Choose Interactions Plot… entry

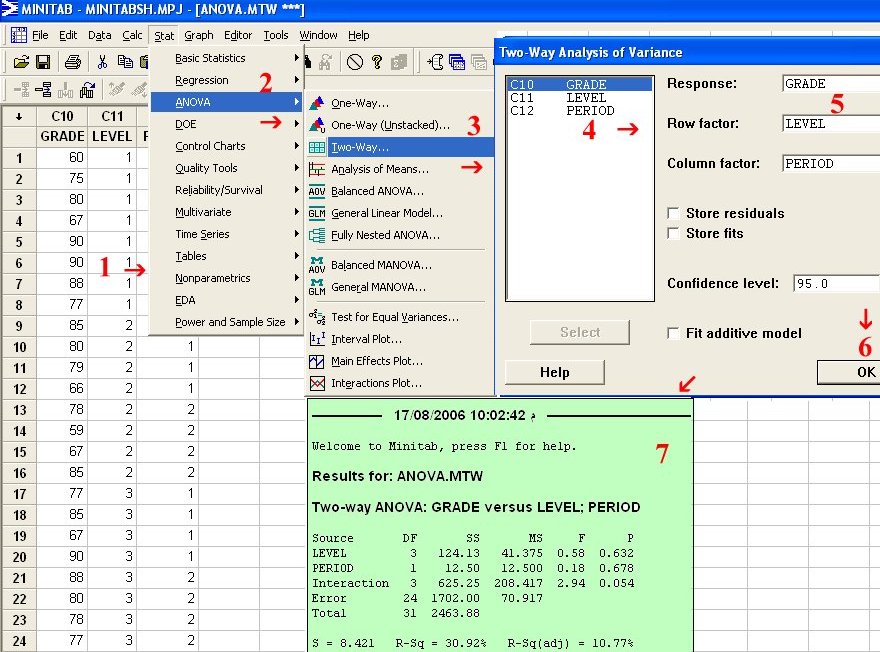pos(376,383)
